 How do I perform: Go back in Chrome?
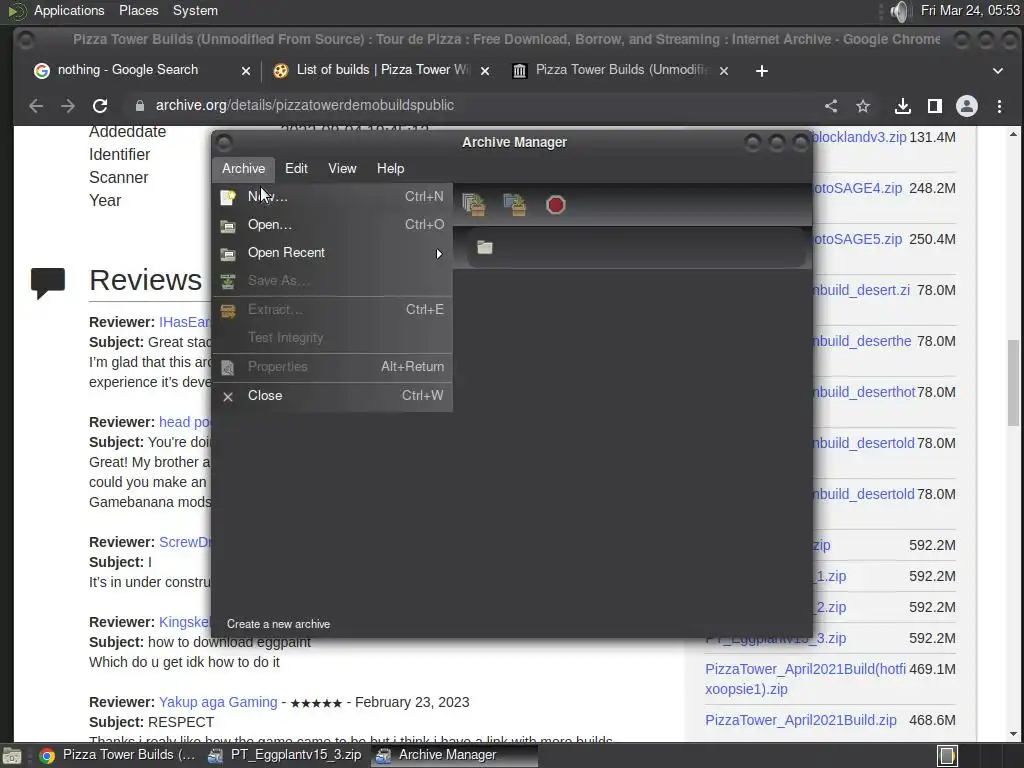point(36,106)
